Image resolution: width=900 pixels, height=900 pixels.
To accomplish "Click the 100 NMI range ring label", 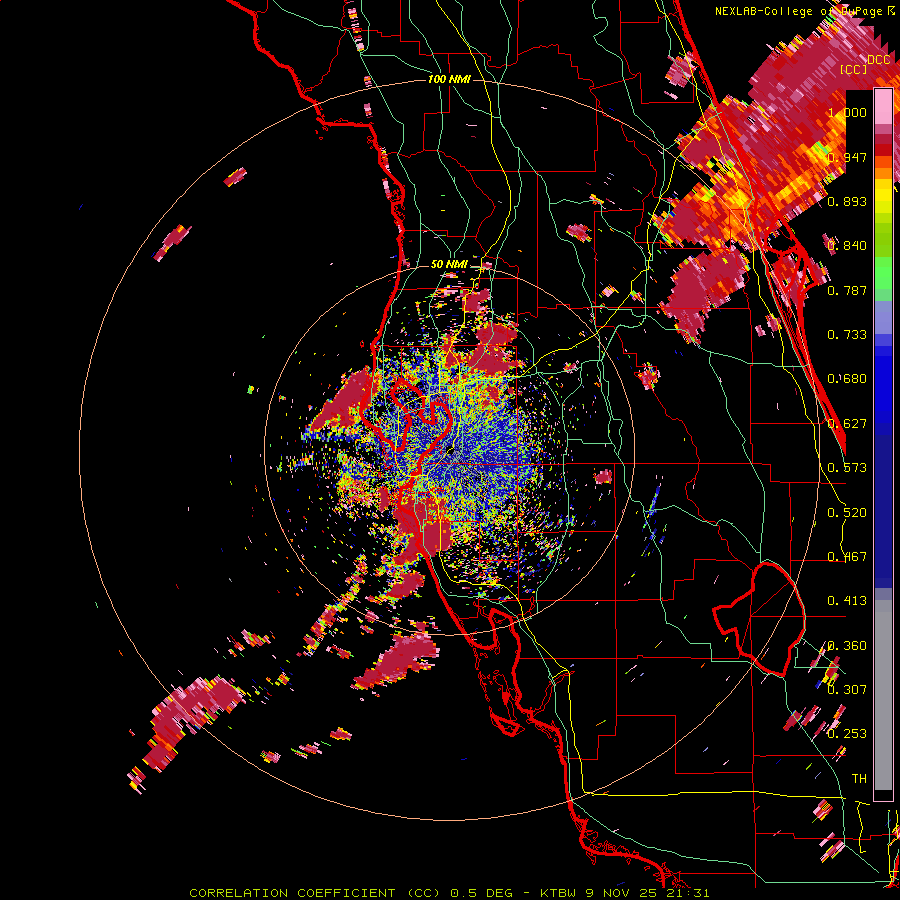I will 449,79.
